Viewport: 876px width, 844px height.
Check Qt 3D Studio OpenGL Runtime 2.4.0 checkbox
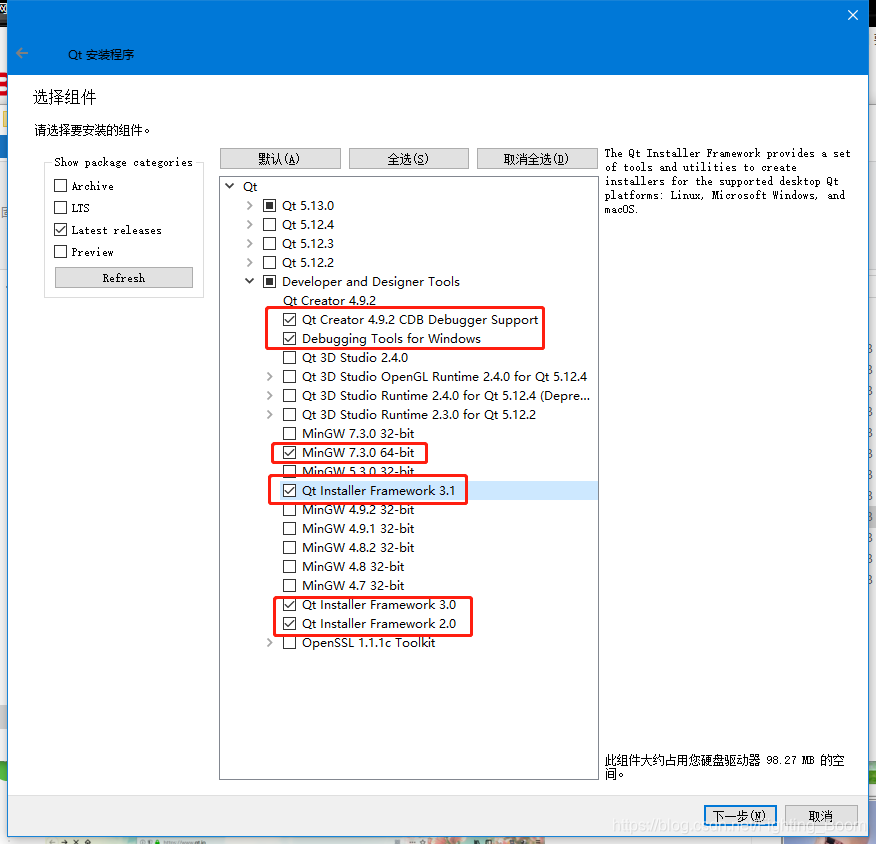pyautogui.click(x=289, y=376)
